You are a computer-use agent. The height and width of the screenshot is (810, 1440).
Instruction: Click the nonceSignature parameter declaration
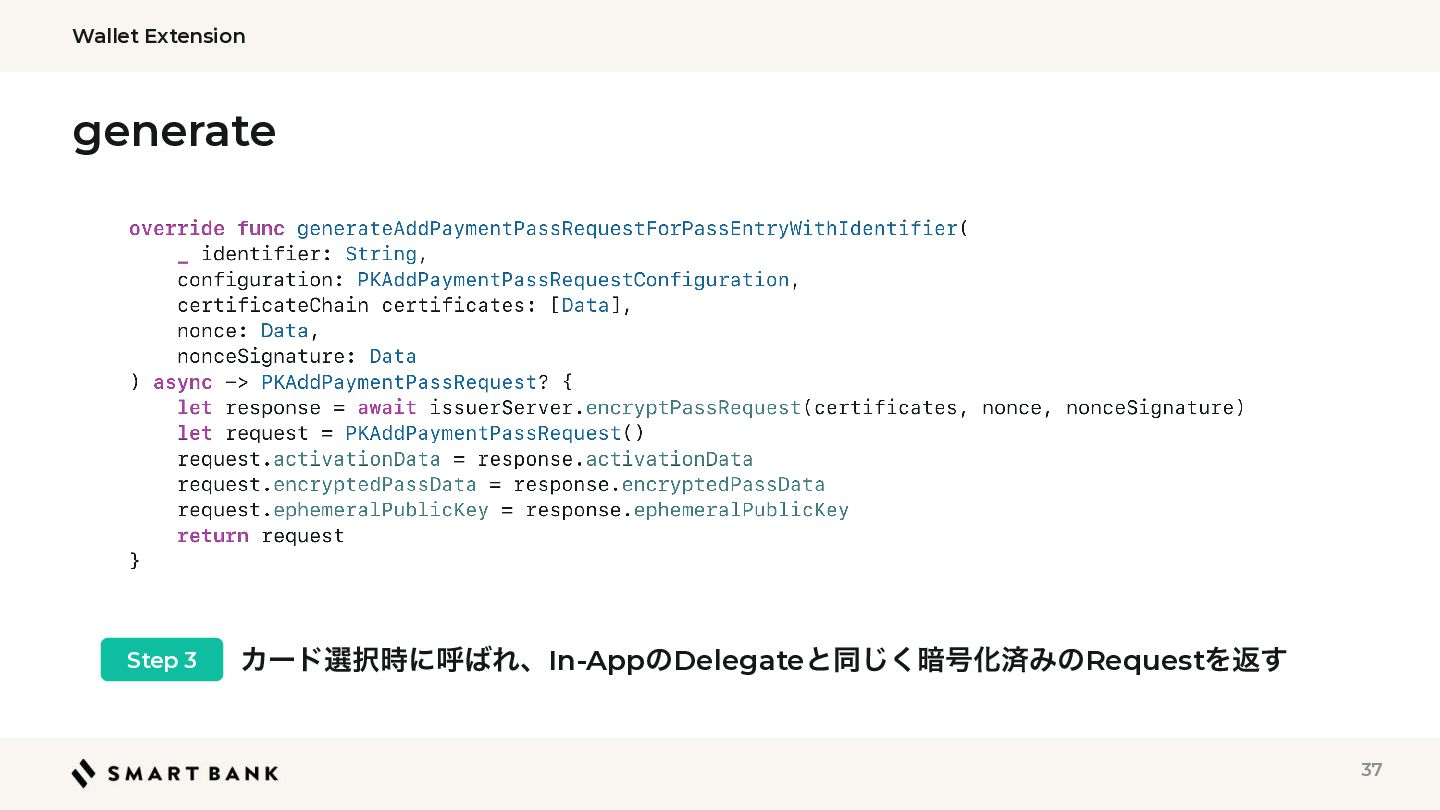tap(297, 356)
